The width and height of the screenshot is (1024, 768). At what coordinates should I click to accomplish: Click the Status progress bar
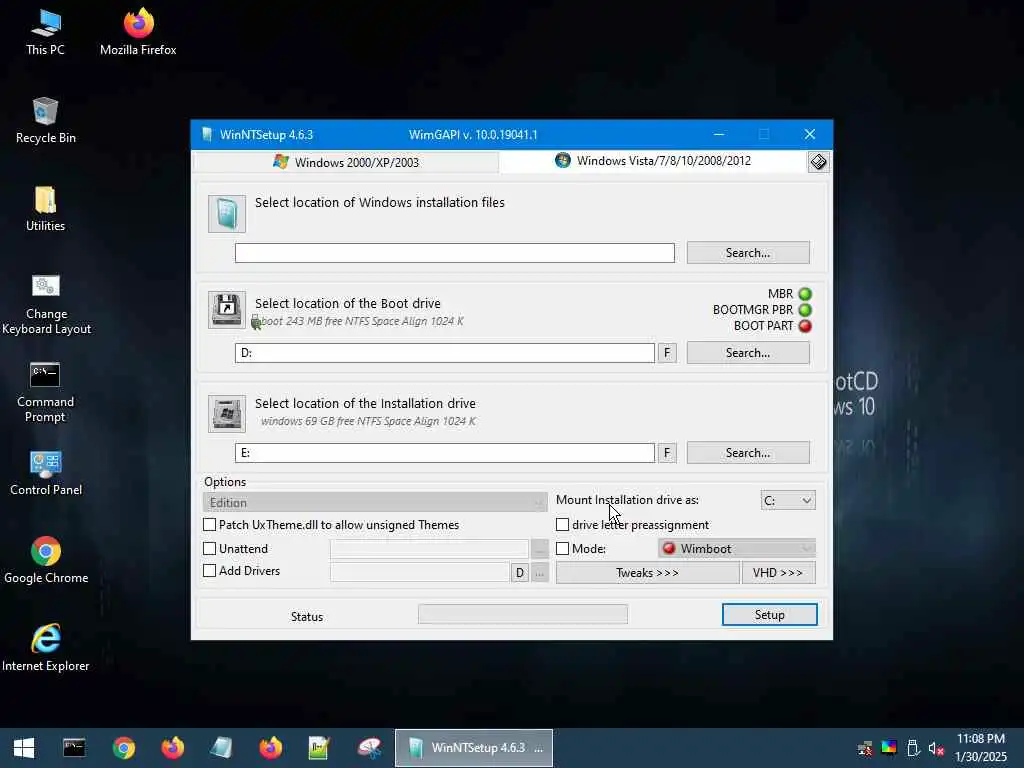click(x=522, y=614)
